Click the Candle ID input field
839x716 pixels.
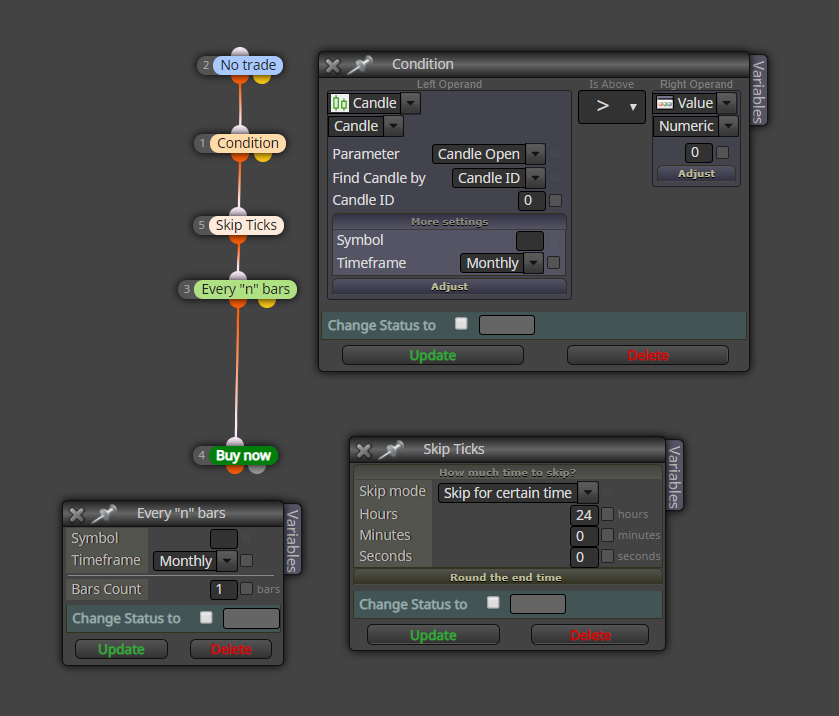(x=531, y=201)
